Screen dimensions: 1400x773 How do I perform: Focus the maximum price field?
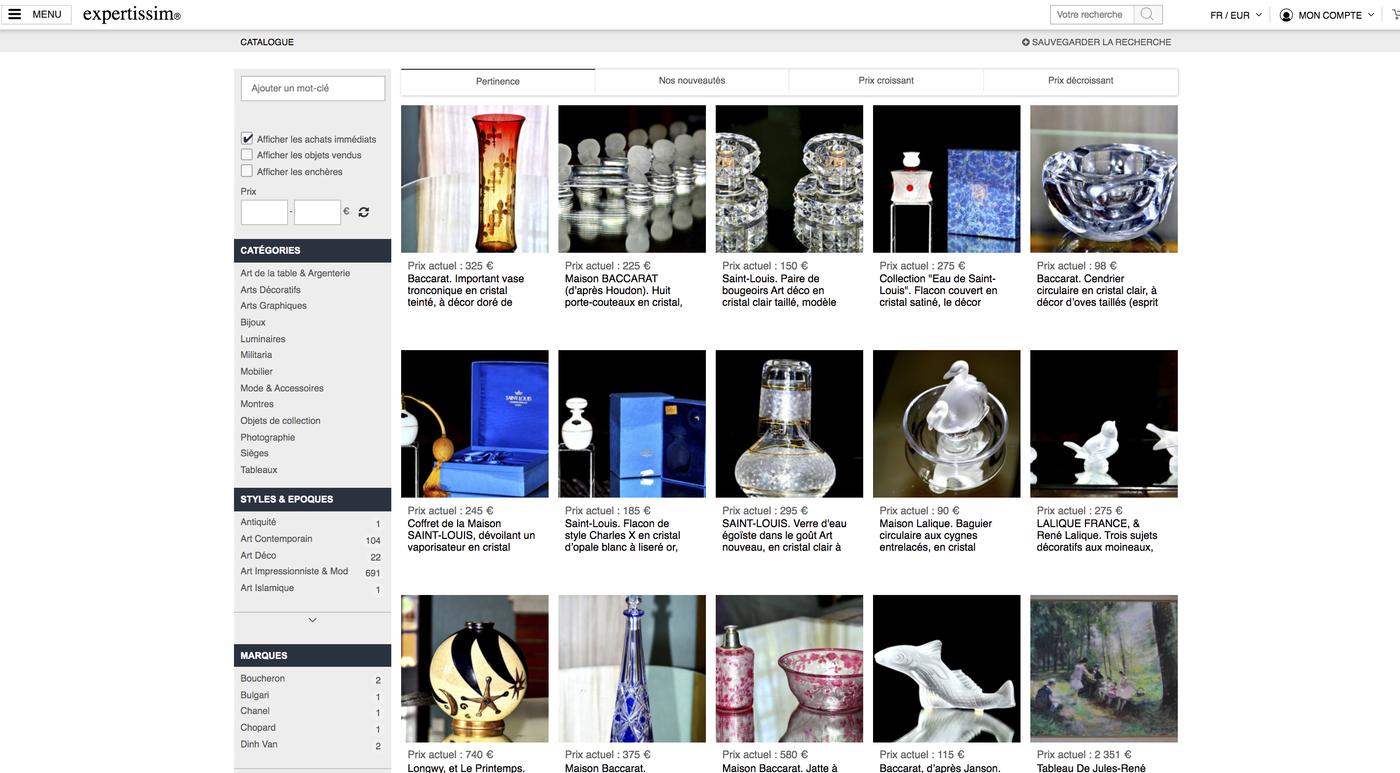(317, 212)
